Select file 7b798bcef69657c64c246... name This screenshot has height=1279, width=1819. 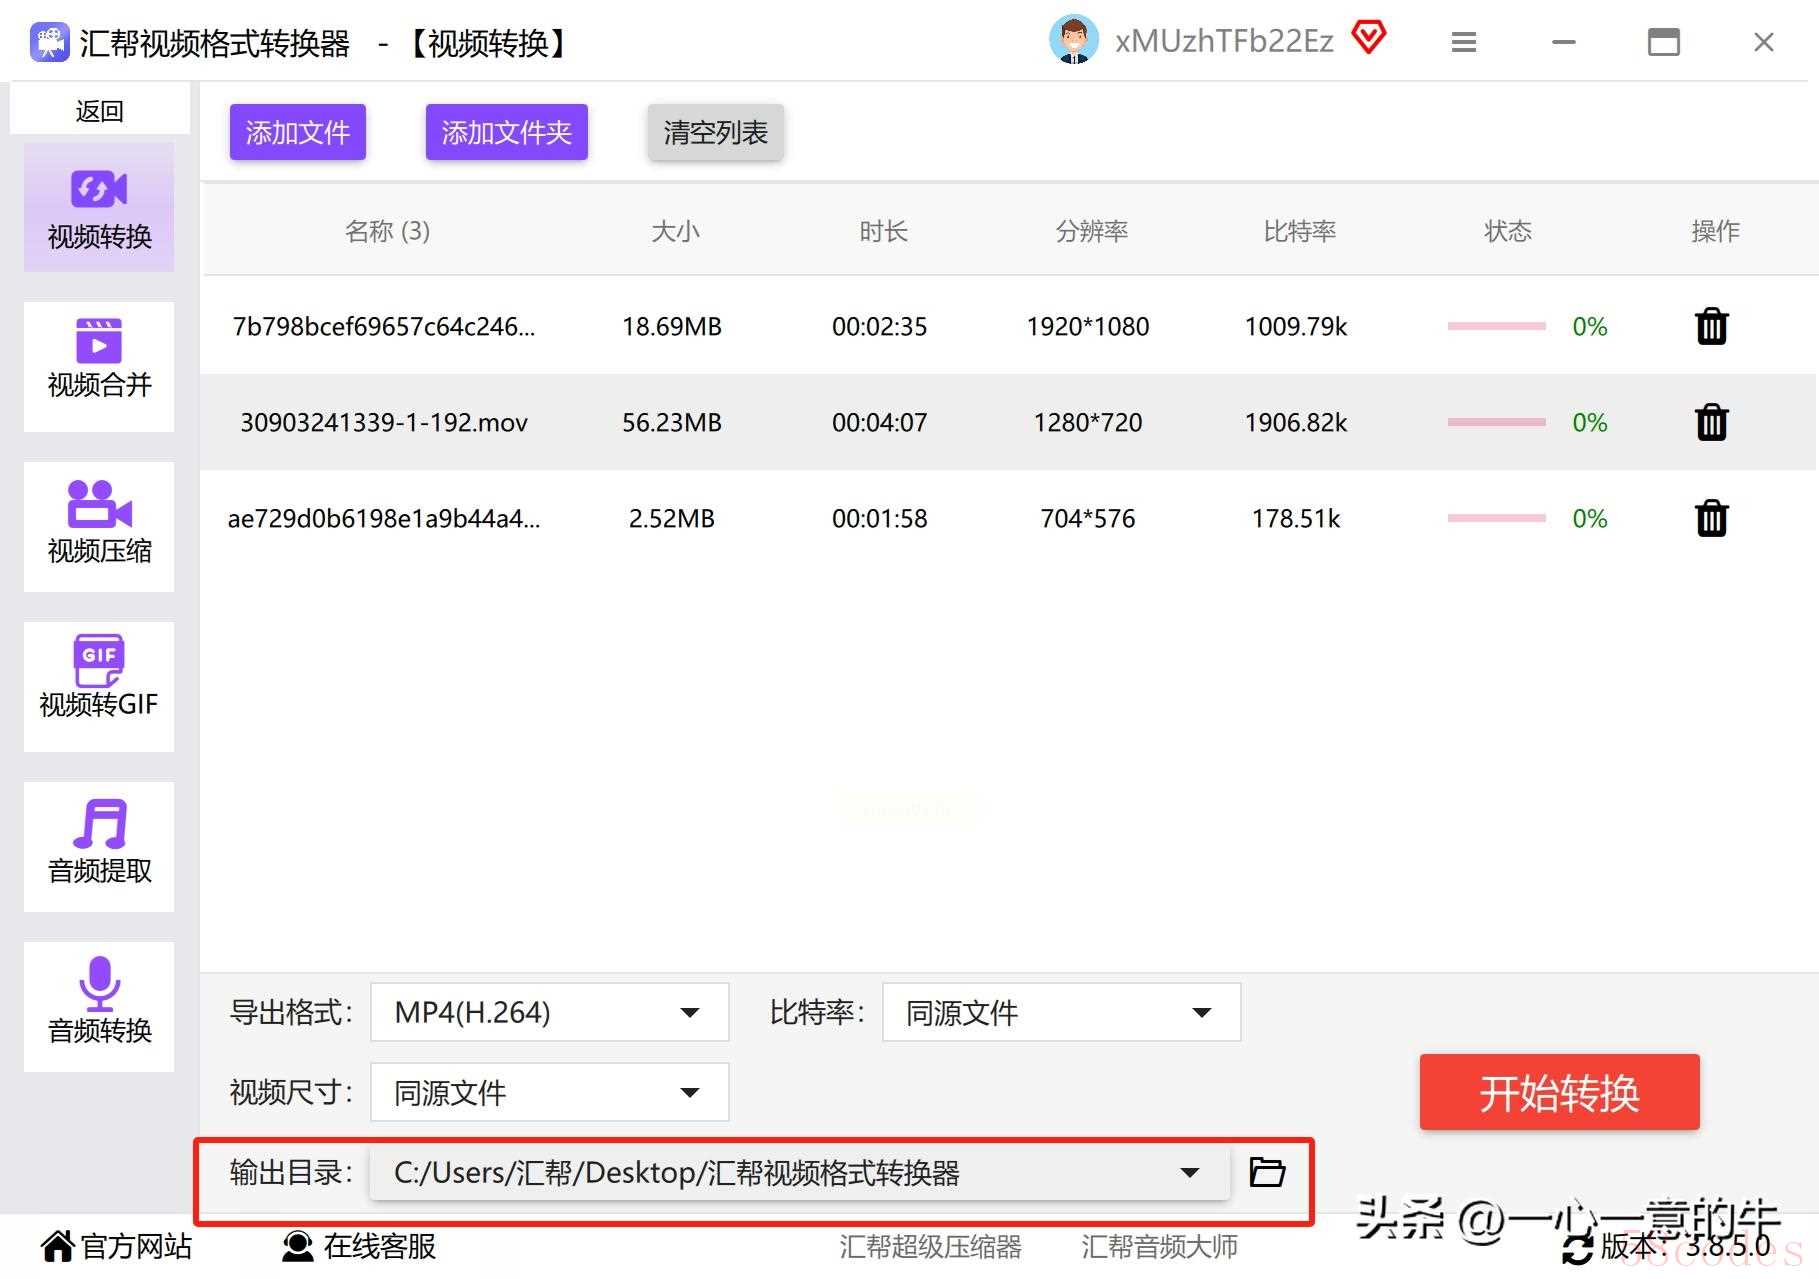coord(384,327)
